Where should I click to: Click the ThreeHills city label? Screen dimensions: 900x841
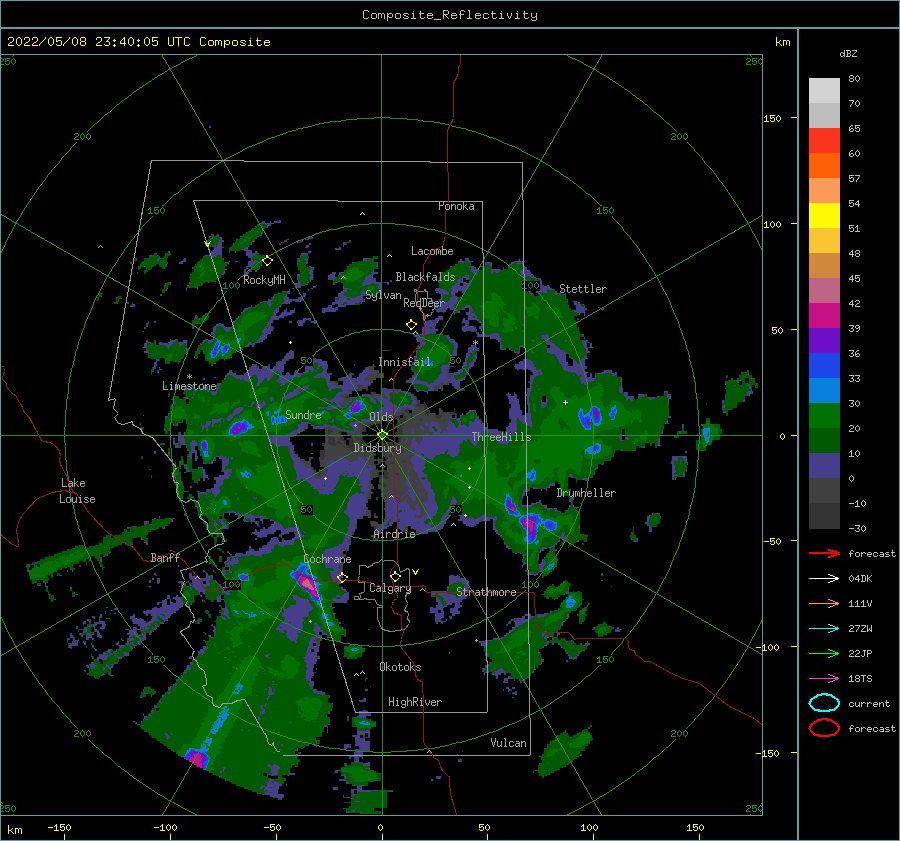tap(502, 437)
